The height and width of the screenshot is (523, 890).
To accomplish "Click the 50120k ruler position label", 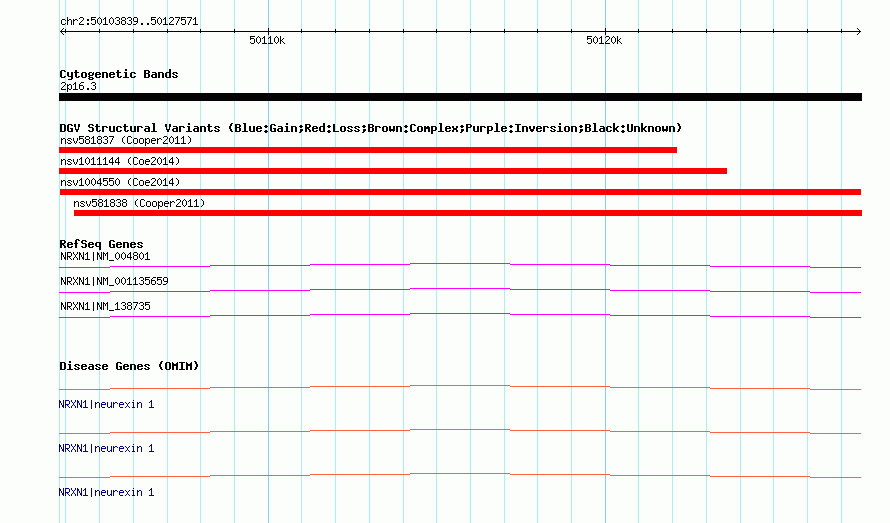I will (604, 40).
